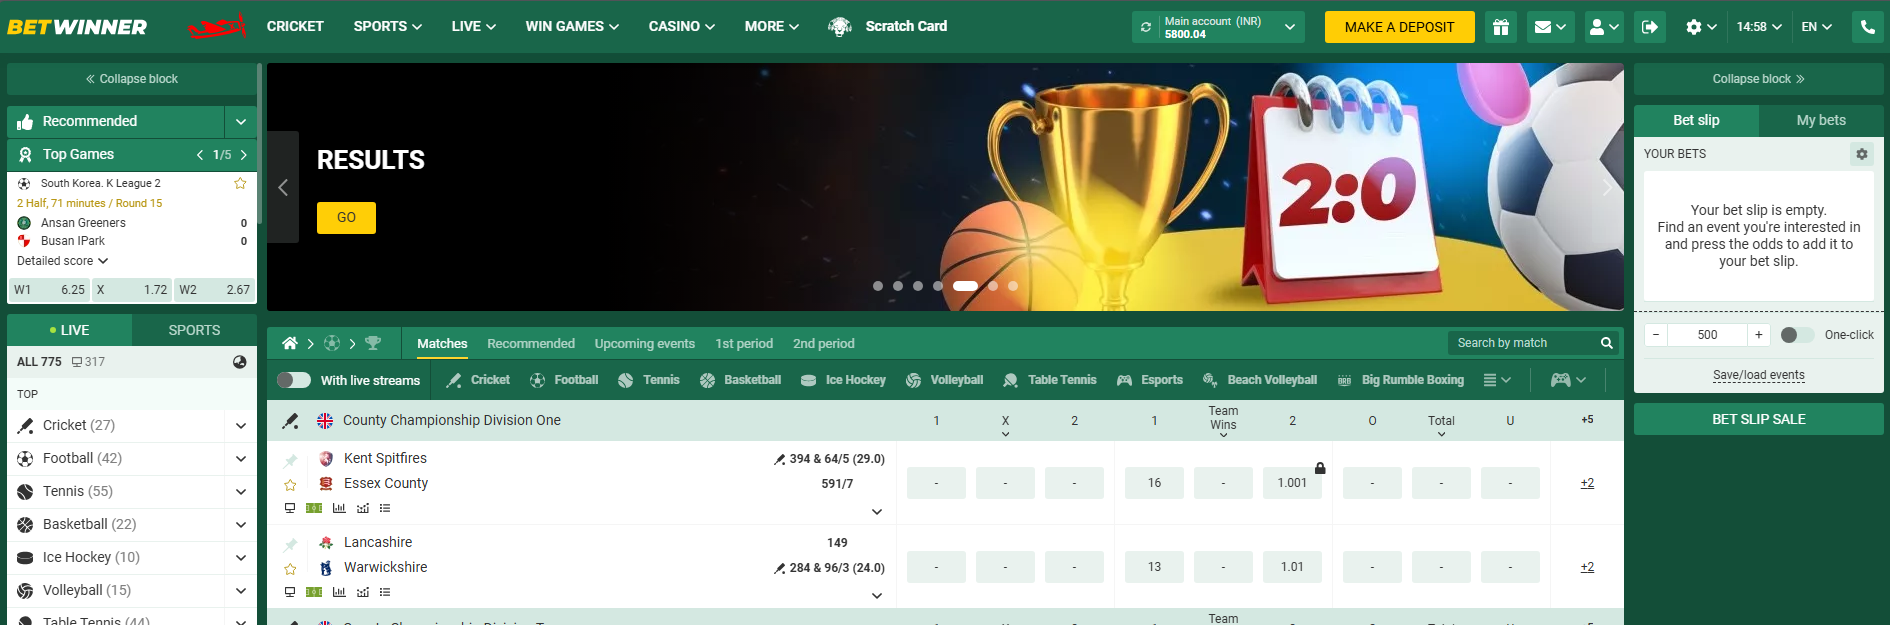This screenshot has width=1890, height=625.
Task: Collapse the left sidebar block
Action: (x=131, y=79)
